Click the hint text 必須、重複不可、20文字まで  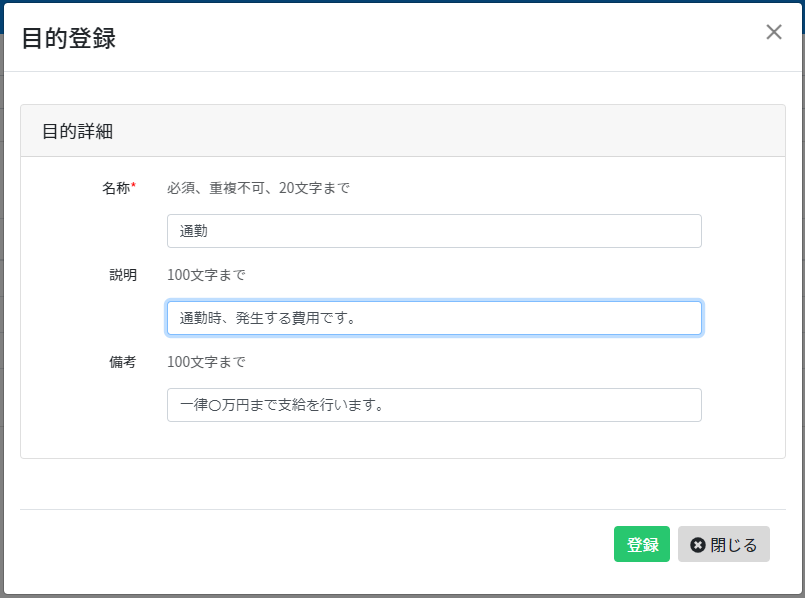coord(258,188)
